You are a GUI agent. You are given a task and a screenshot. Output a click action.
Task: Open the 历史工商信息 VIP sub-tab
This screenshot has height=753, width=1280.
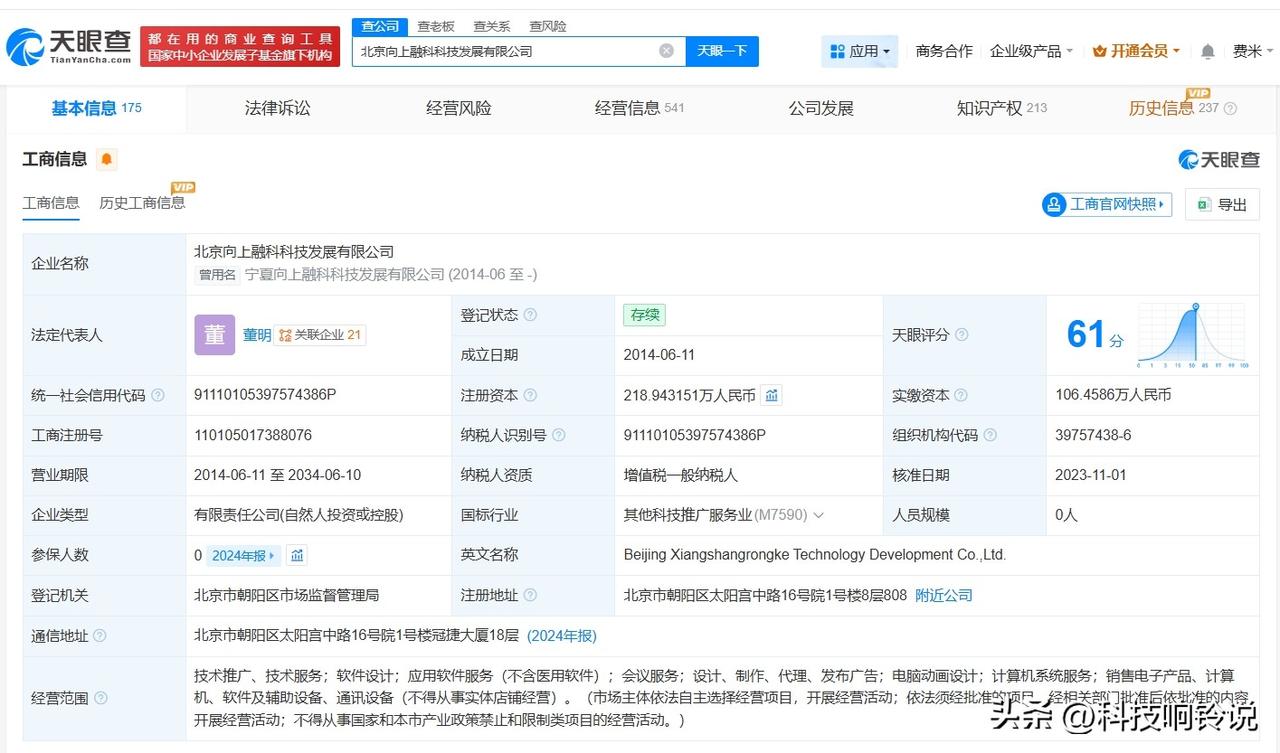142,203
